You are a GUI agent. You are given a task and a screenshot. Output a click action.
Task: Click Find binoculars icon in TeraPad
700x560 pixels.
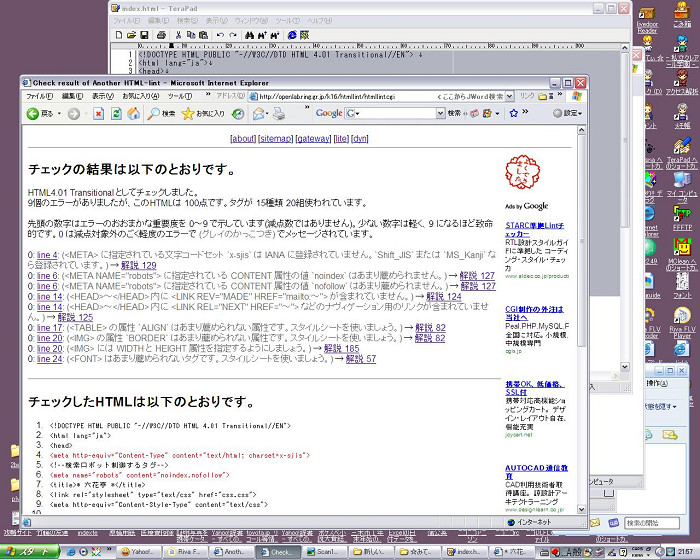coord(250,35)
